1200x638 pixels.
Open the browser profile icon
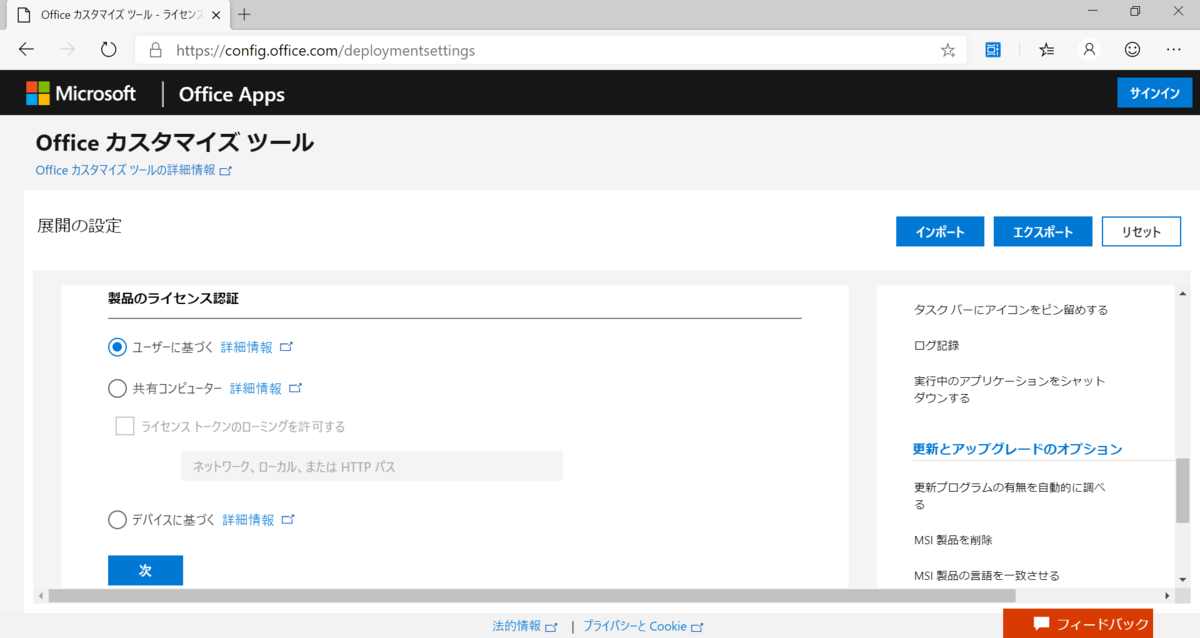click(1090, 49)
